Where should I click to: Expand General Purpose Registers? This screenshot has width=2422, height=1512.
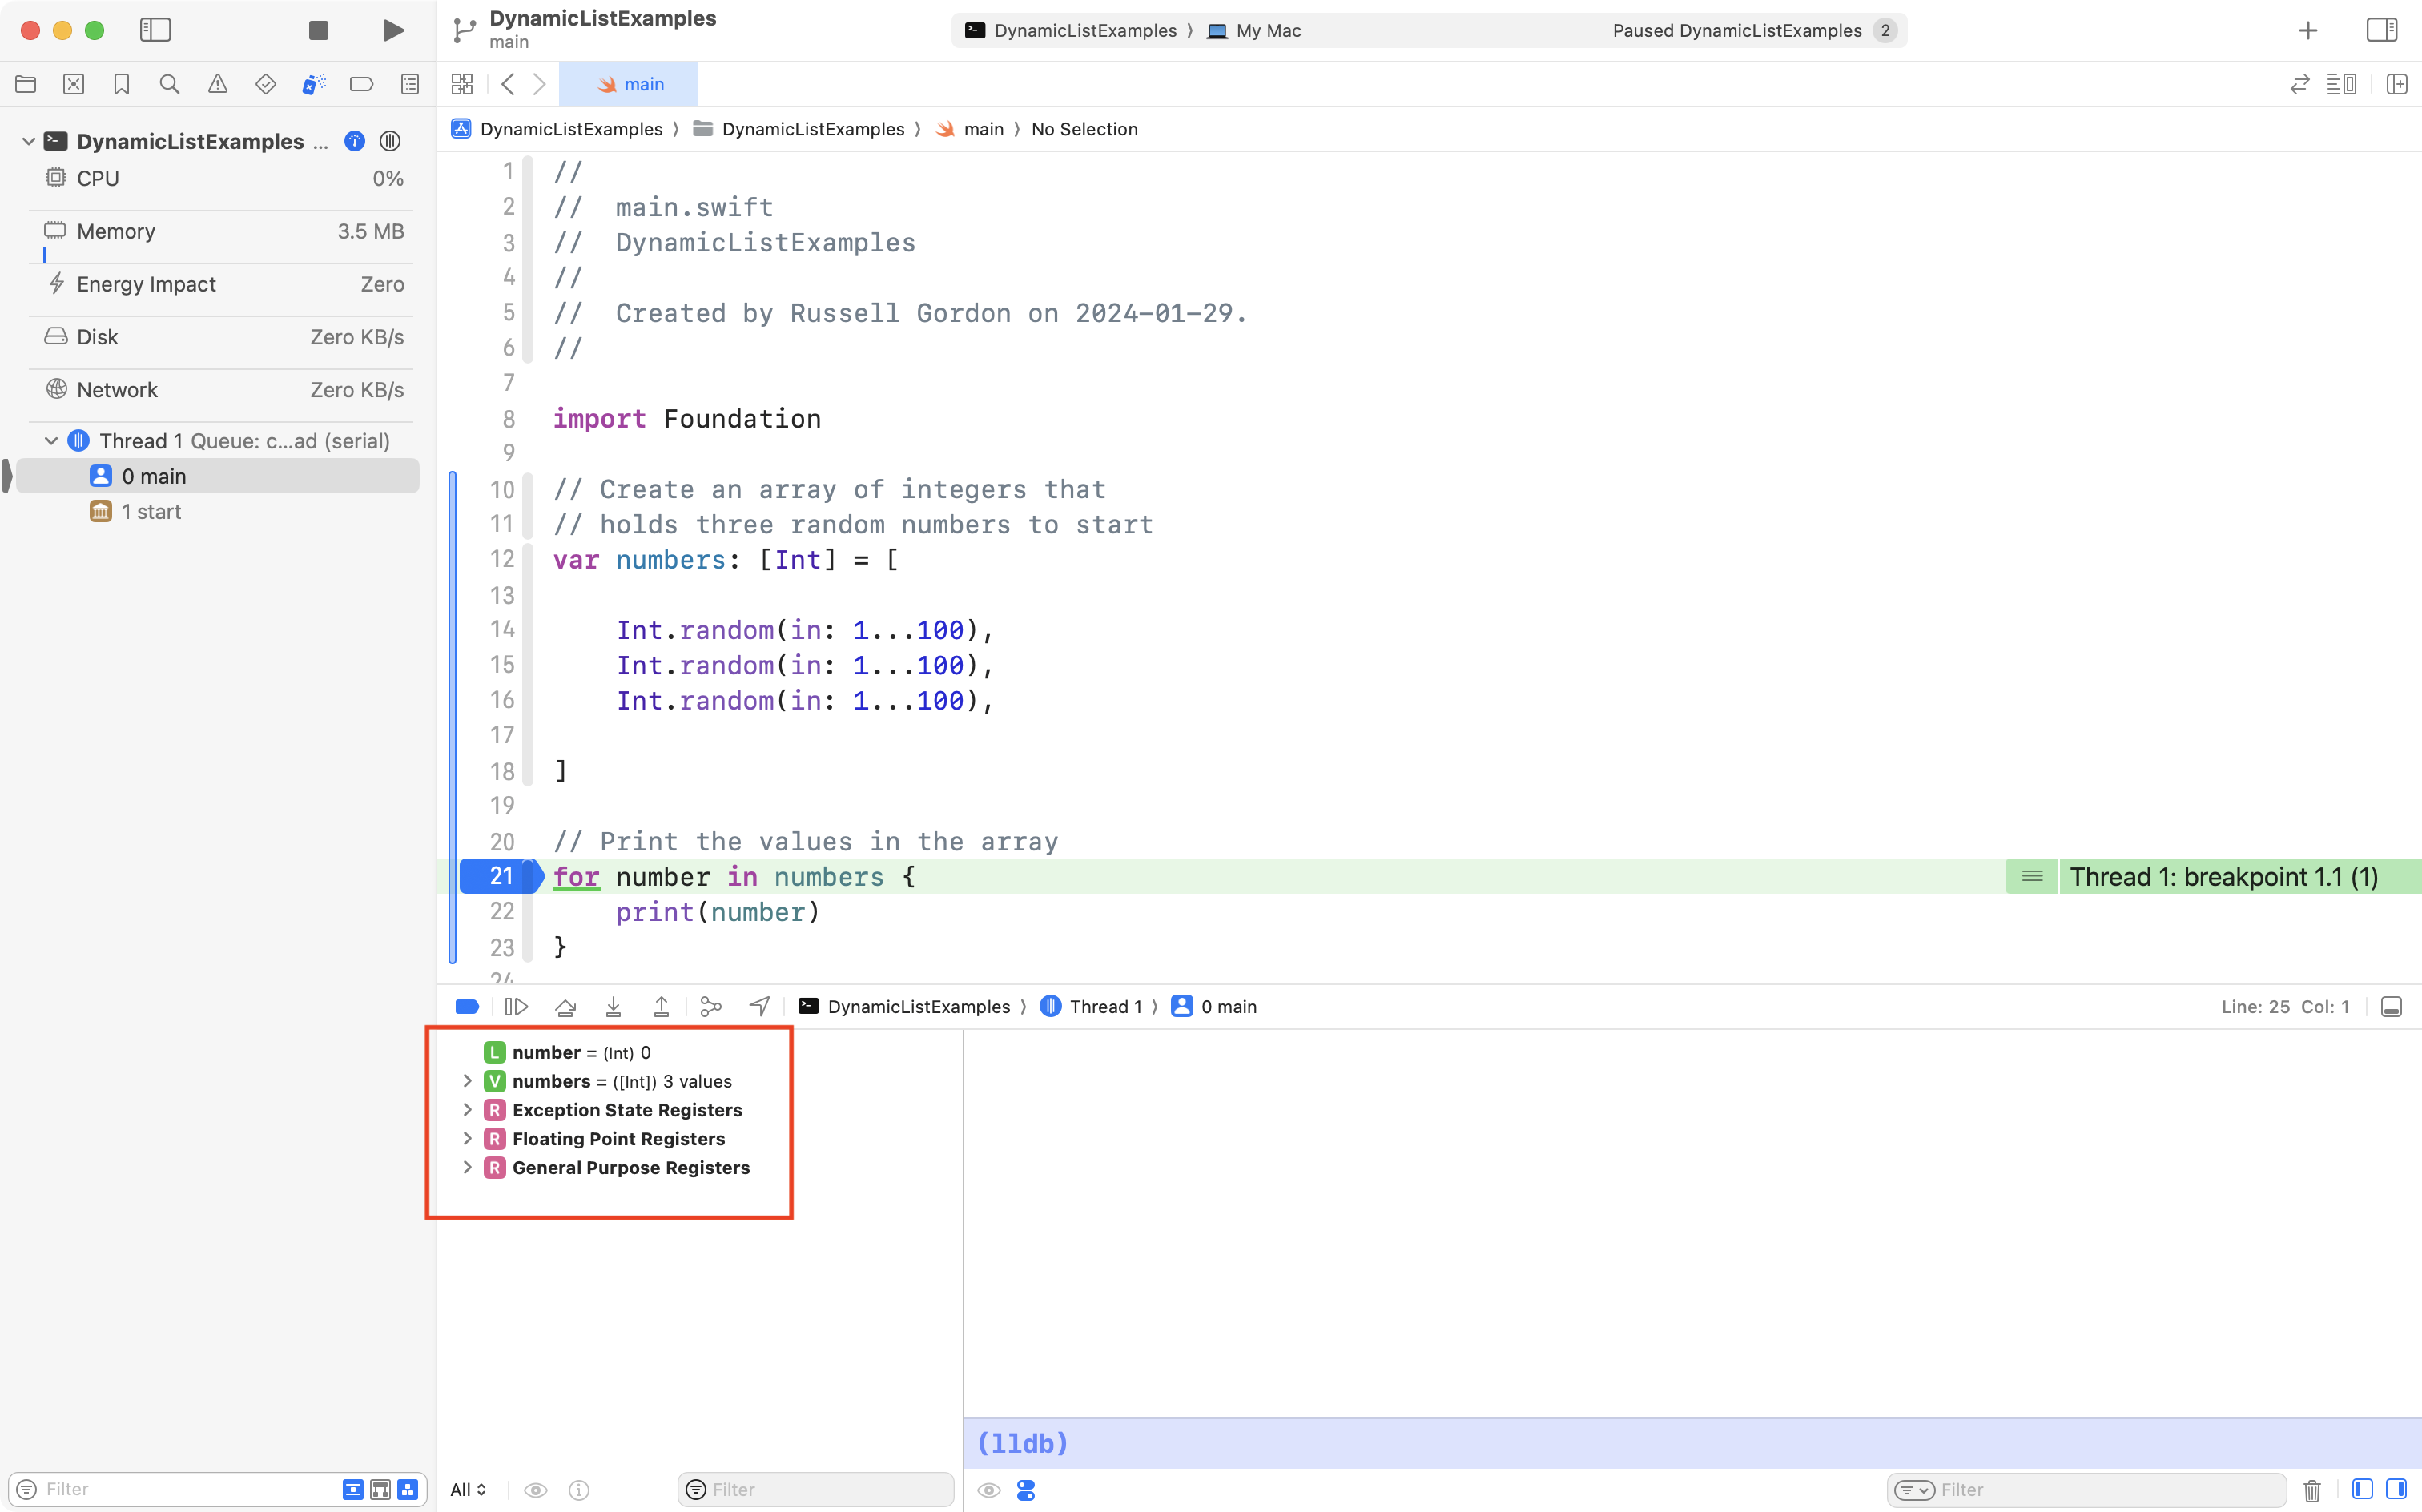(x=468, y=1167)
